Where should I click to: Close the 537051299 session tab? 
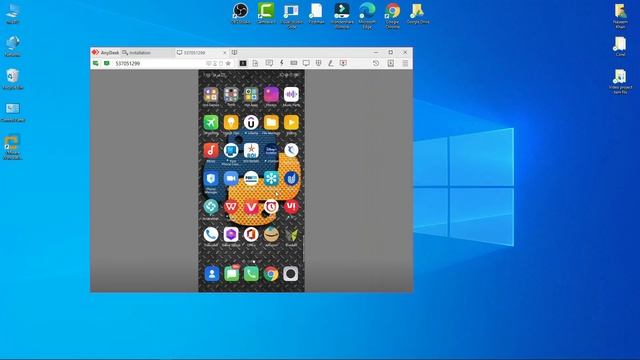point(224,53)
